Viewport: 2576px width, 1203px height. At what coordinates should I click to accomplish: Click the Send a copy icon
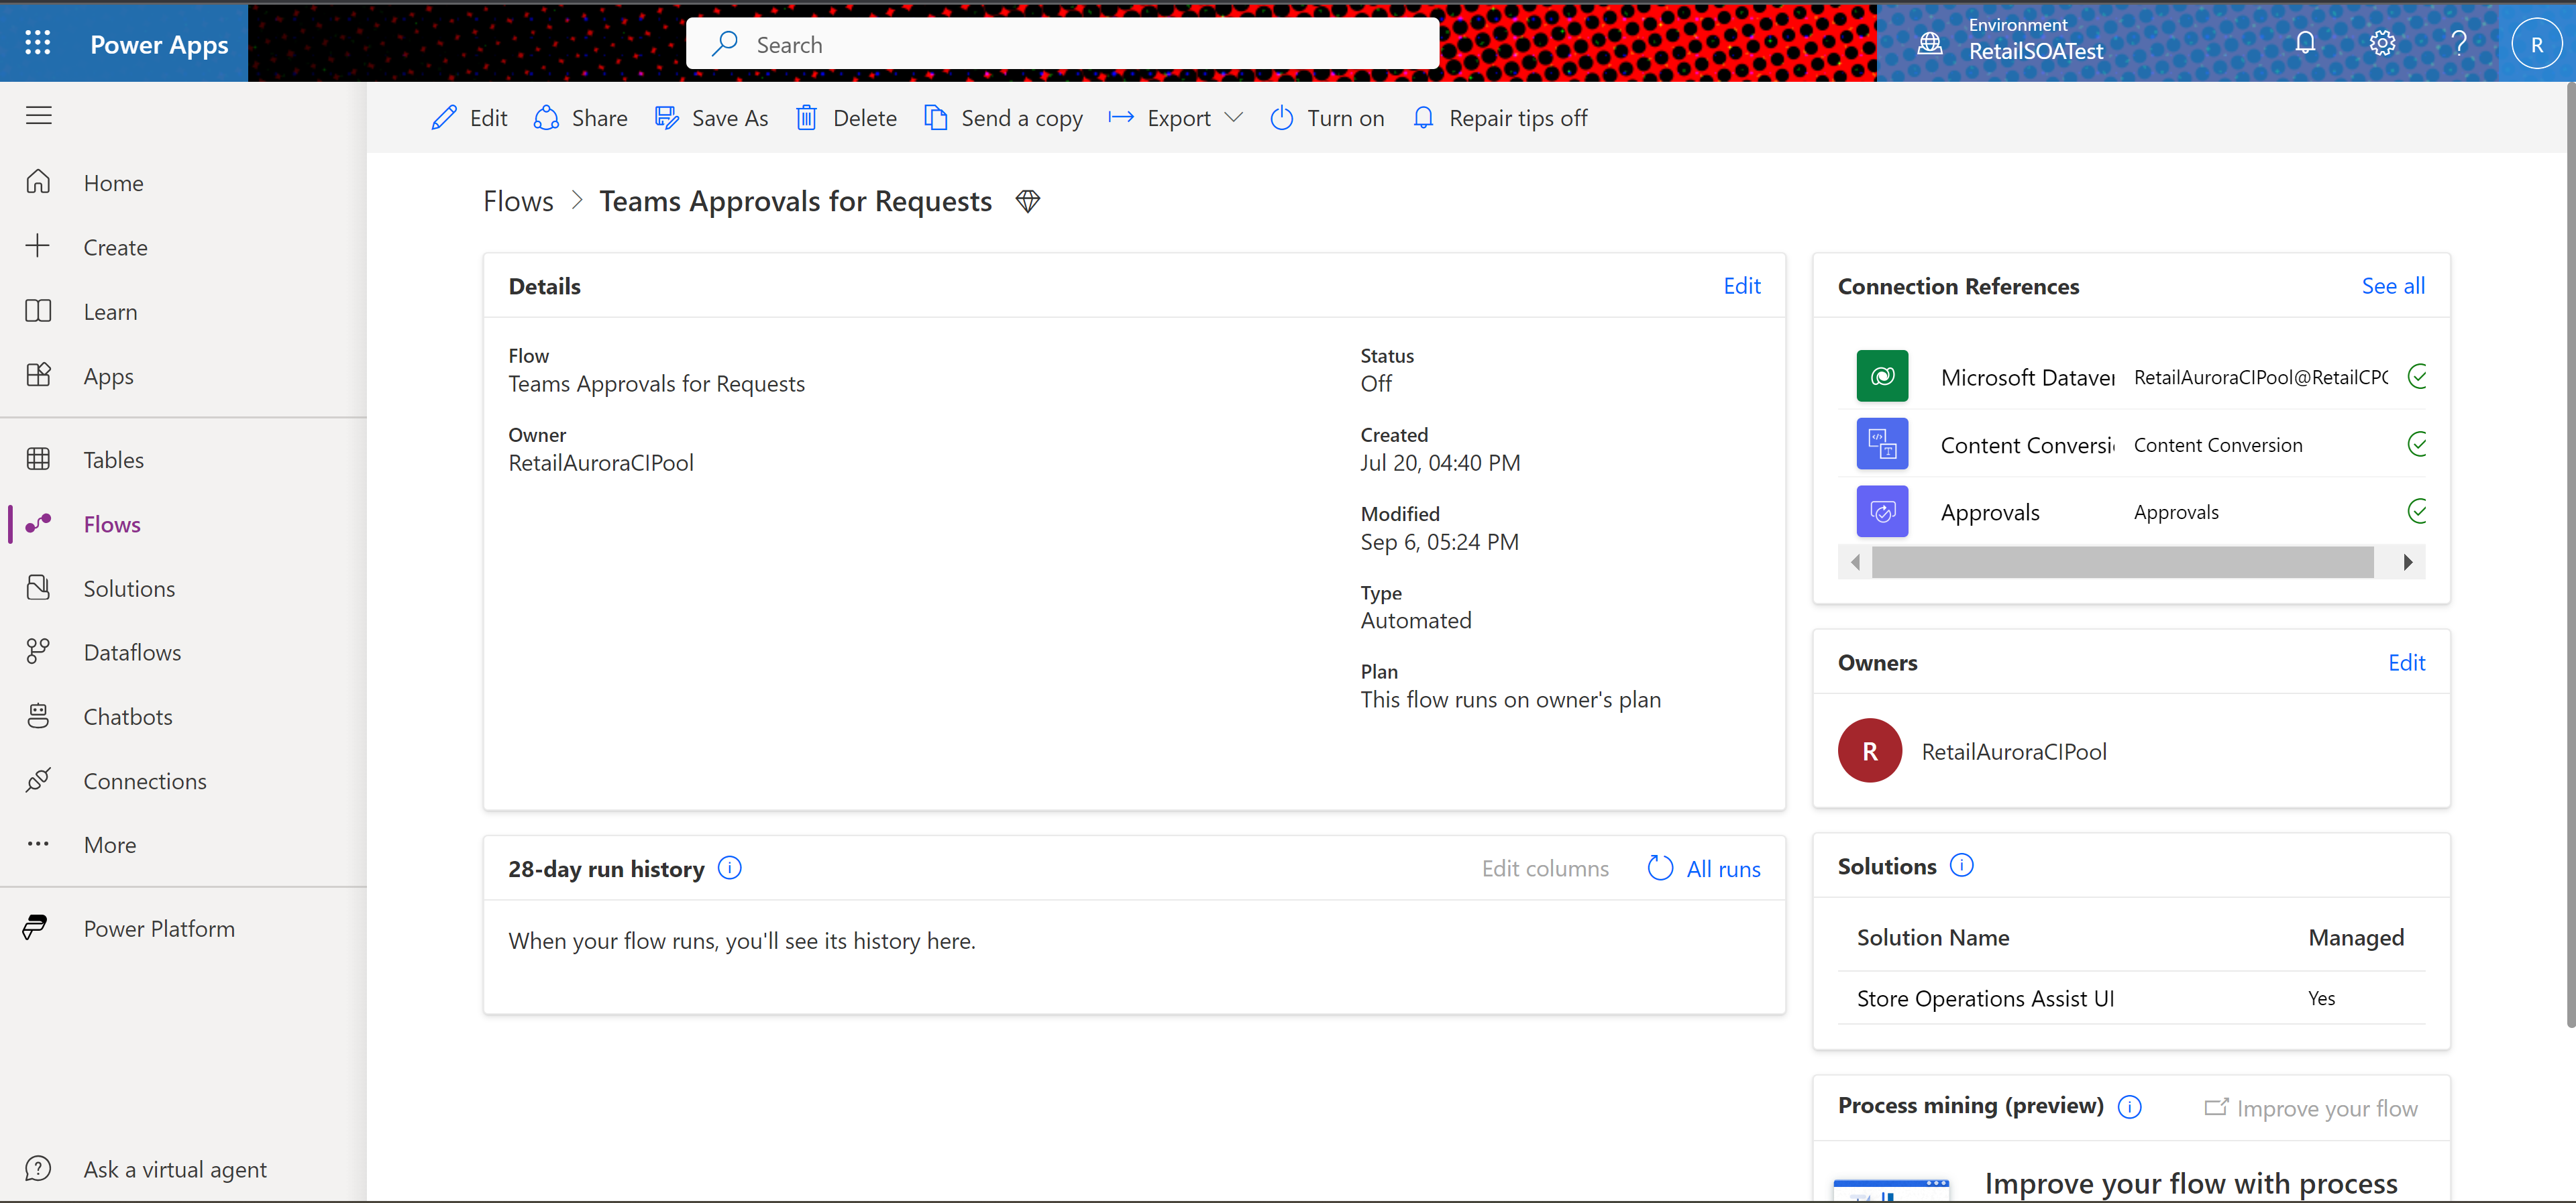click(x=933, y=117)
